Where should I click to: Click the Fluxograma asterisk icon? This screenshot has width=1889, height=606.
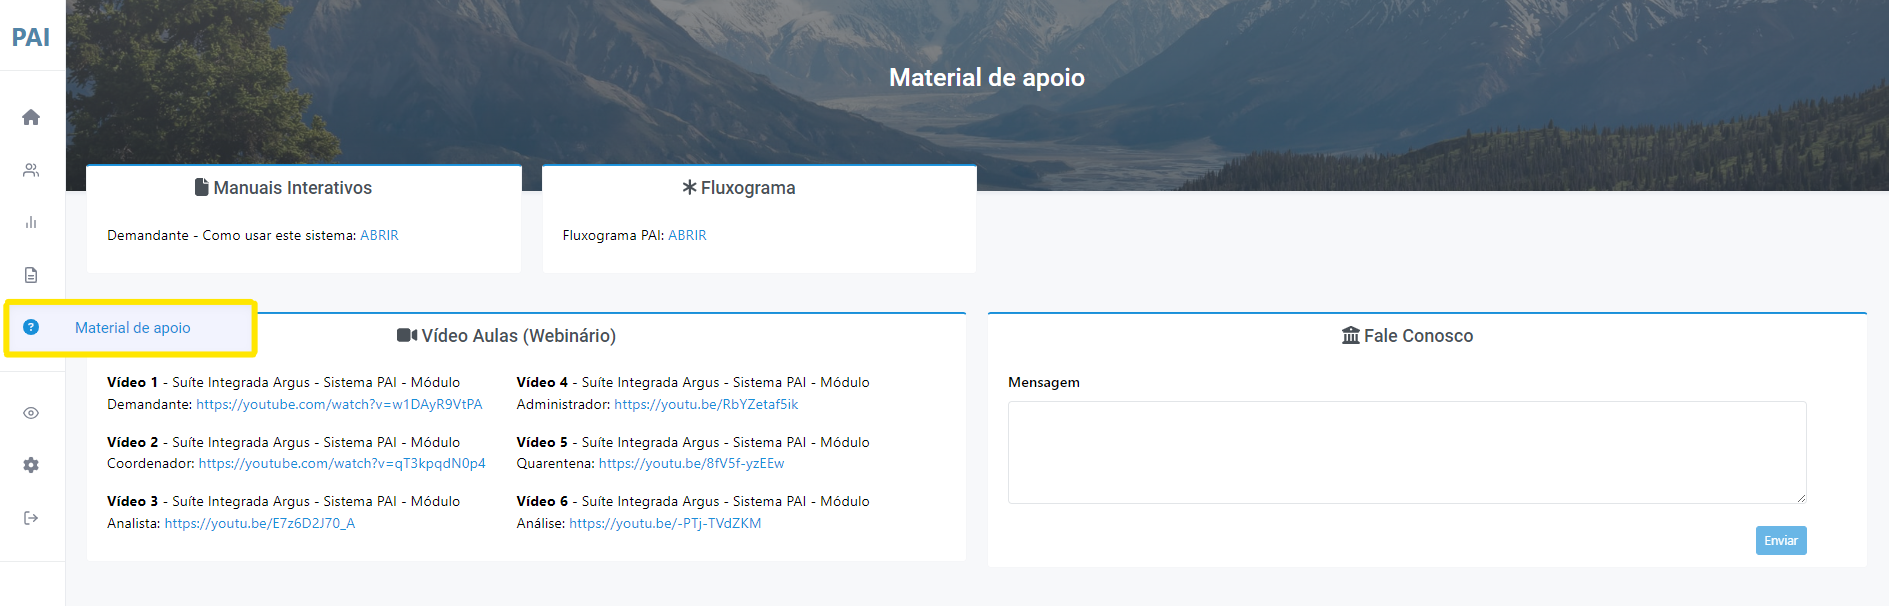click(689, 187)
